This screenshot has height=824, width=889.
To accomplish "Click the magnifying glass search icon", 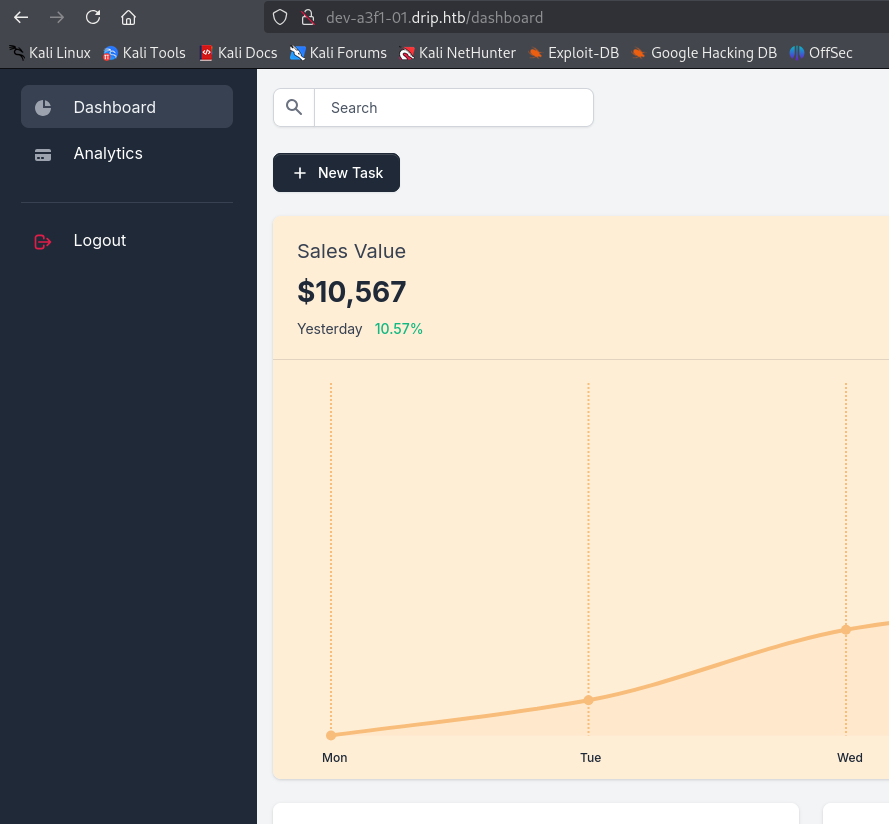I will 294,108.
